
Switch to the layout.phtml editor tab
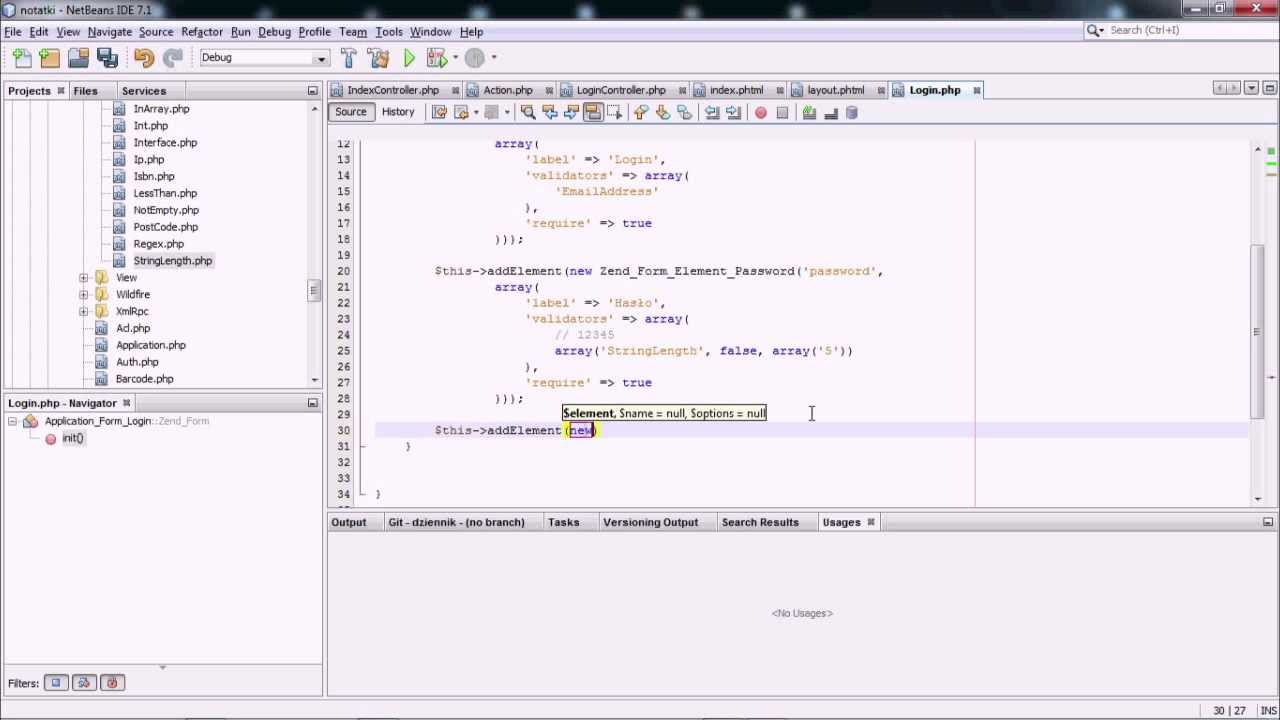click(835, 90)
